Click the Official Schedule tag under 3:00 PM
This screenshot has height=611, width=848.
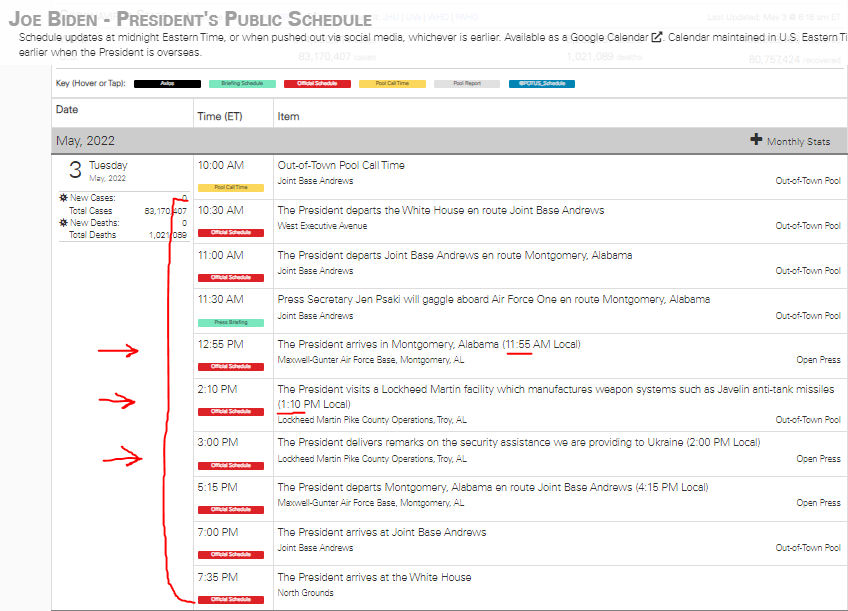231,466
